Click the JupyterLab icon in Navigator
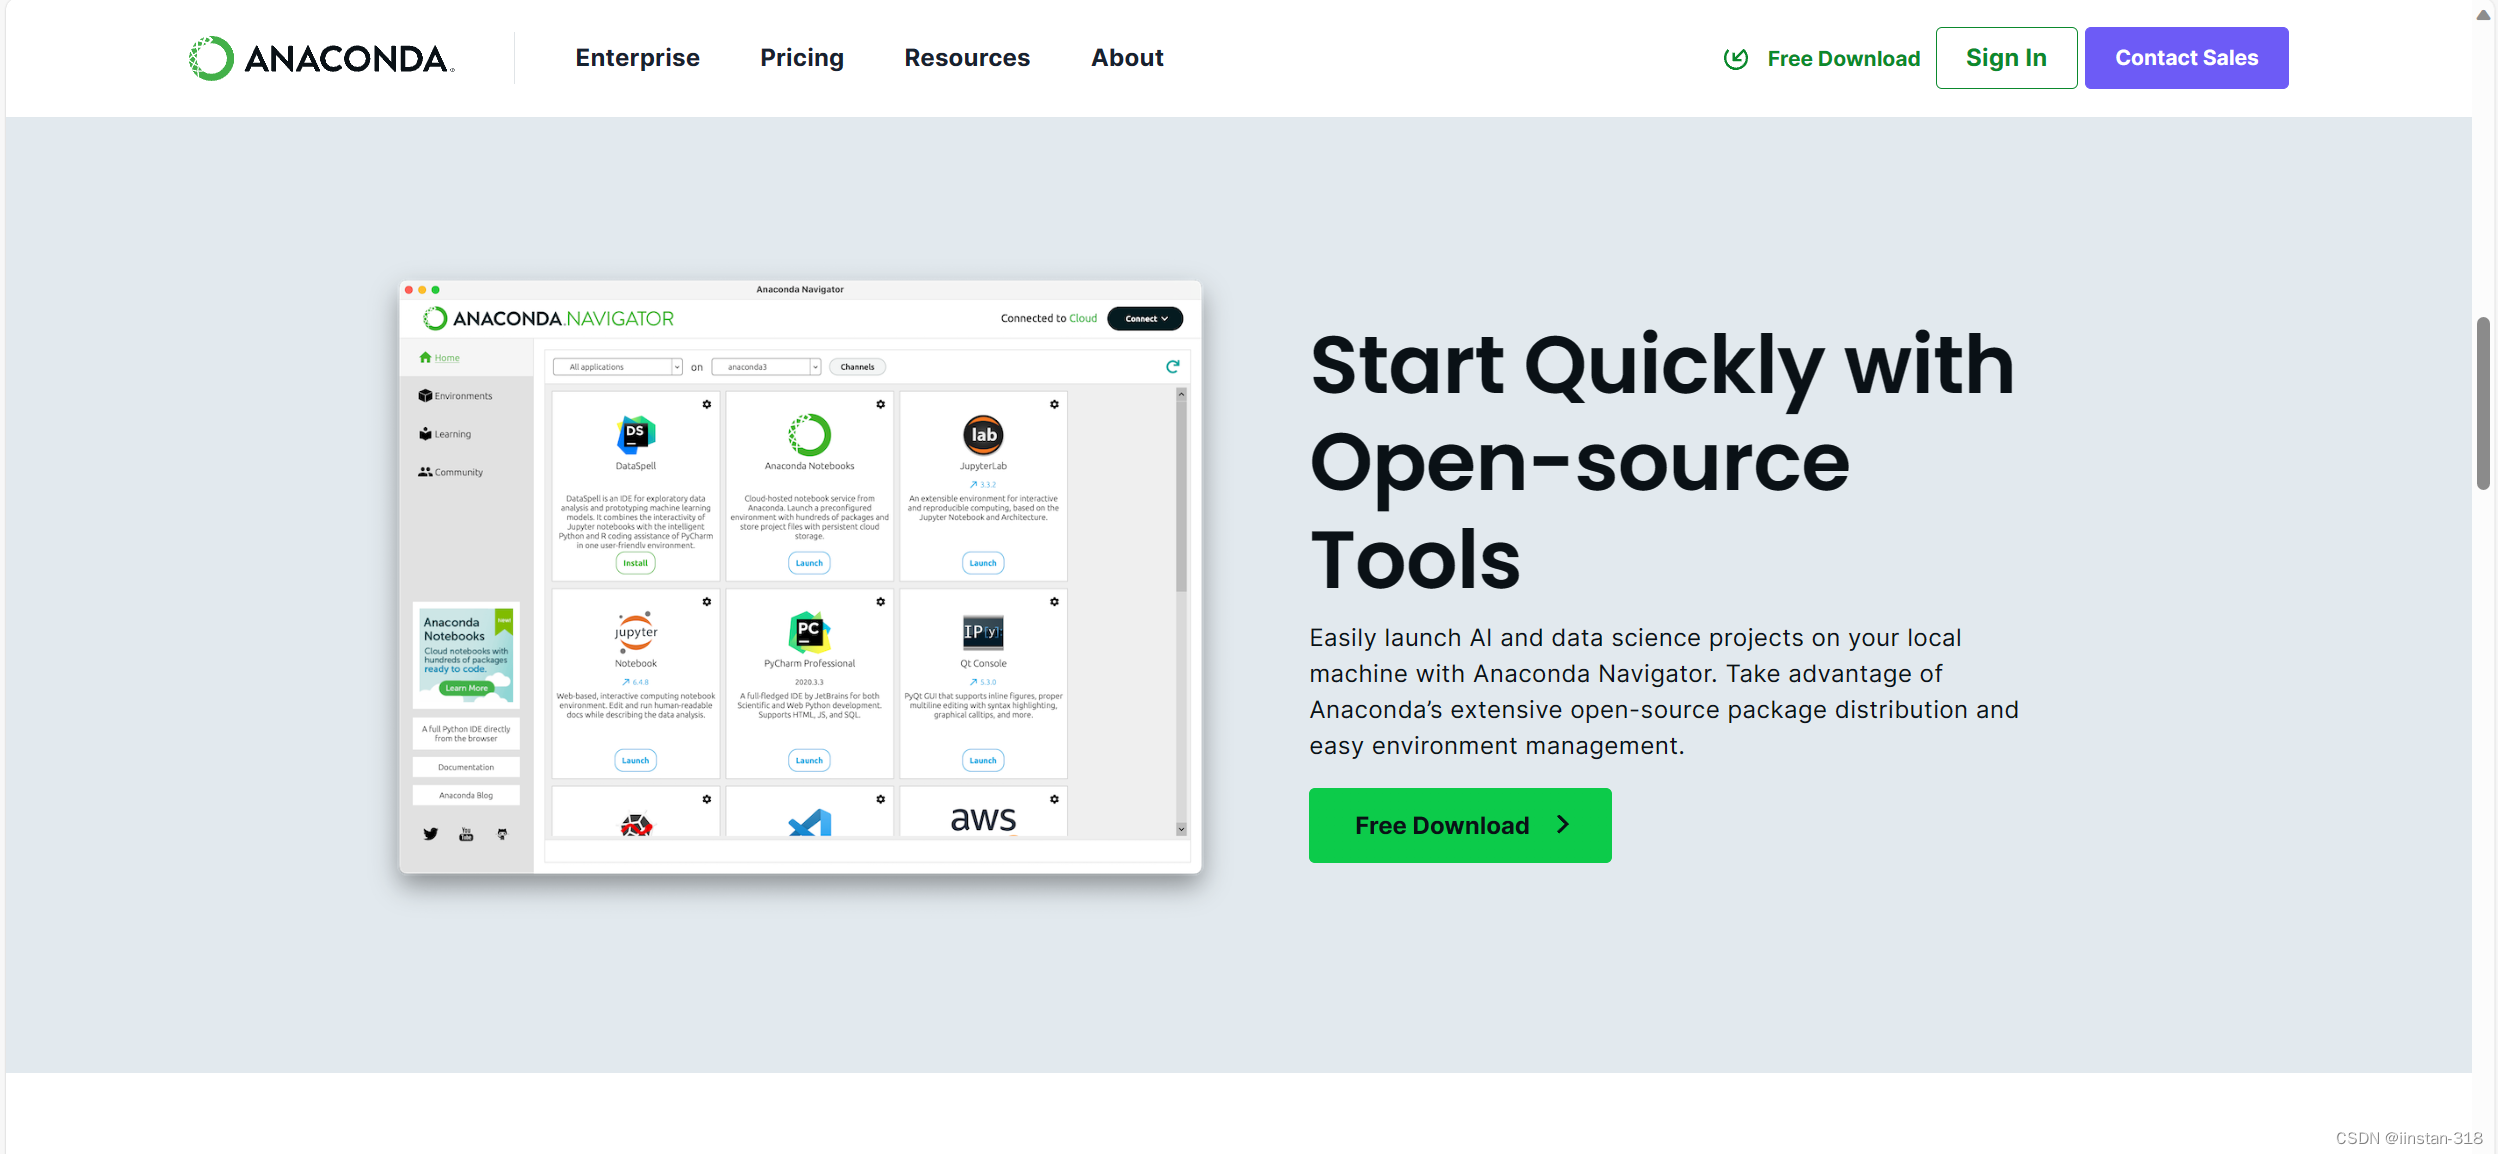Screen dimensions: 2498x1154 click(x=983, y=434)
